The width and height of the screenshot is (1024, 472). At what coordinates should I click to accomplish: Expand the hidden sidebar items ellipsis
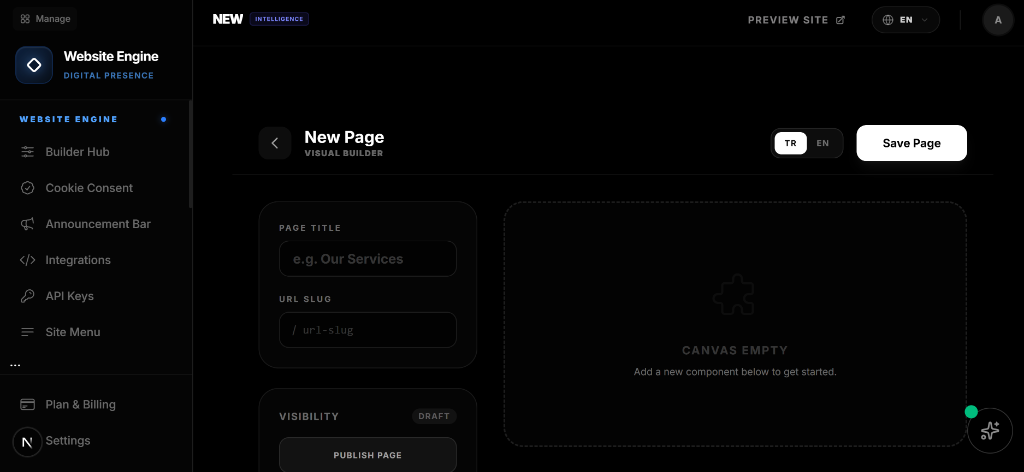pos(15,365)
